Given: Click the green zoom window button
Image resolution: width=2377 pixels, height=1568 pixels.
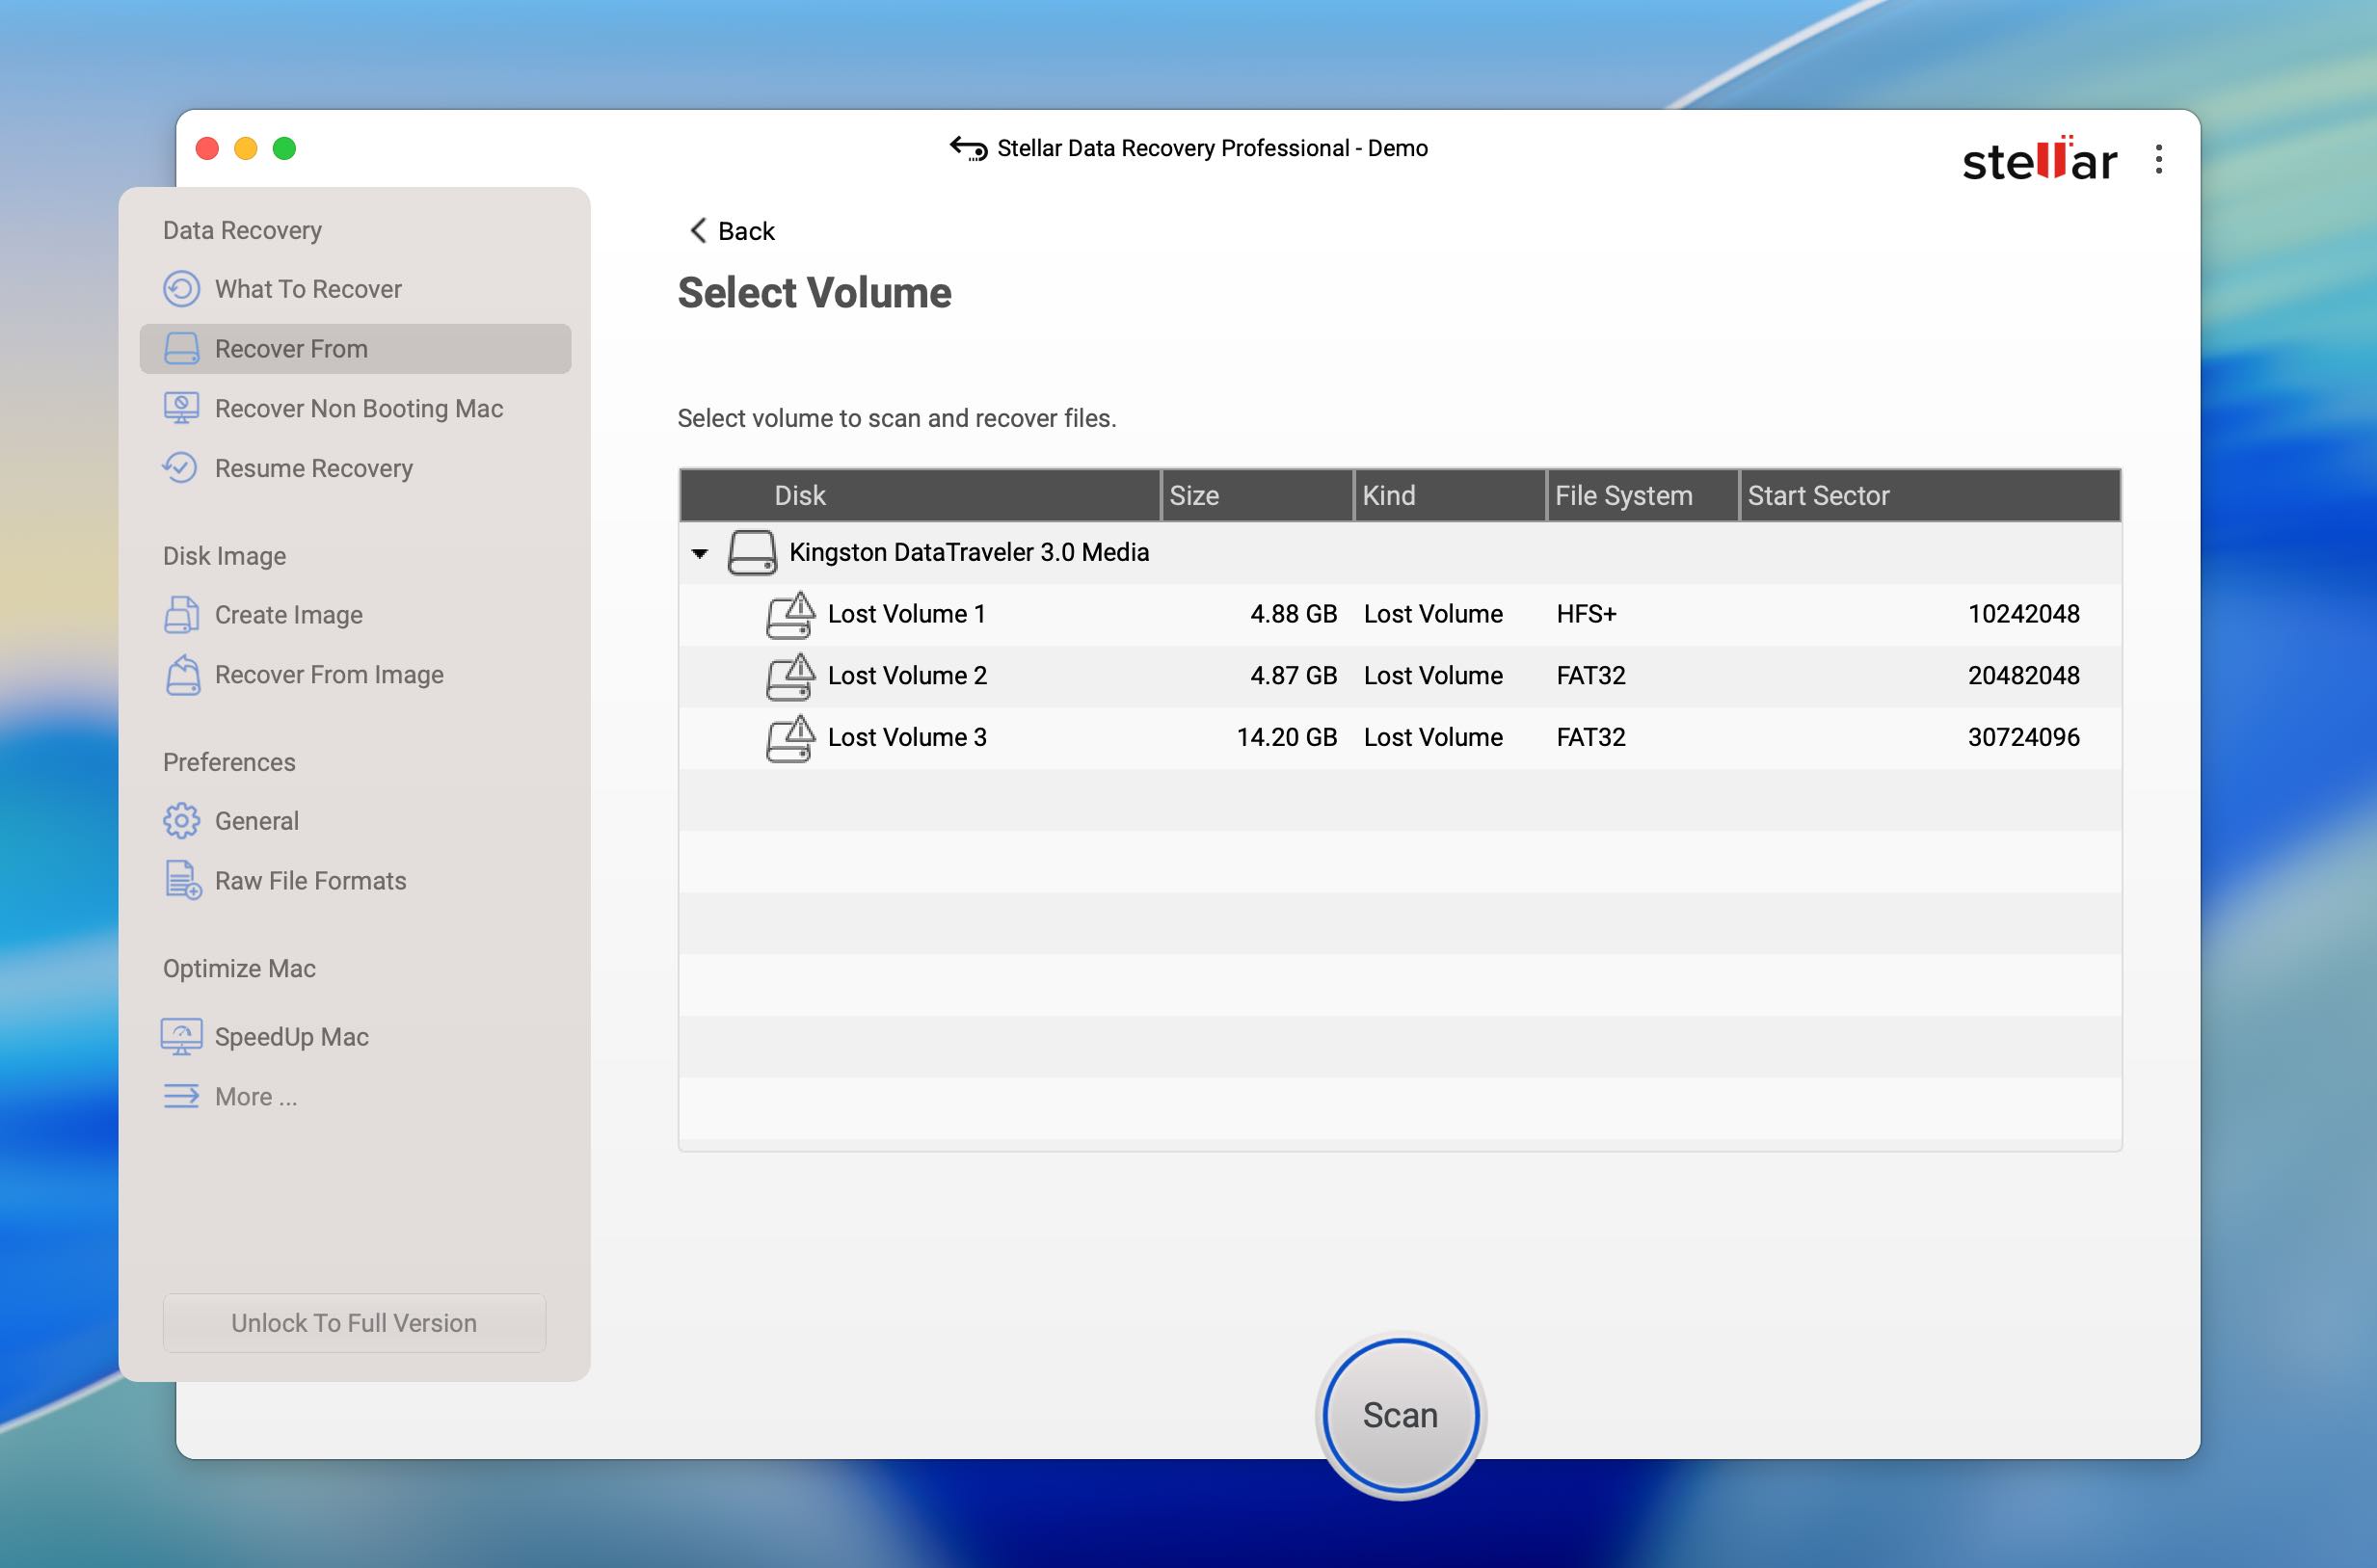Looking at the screenshot, I should [x=284, y=149].
